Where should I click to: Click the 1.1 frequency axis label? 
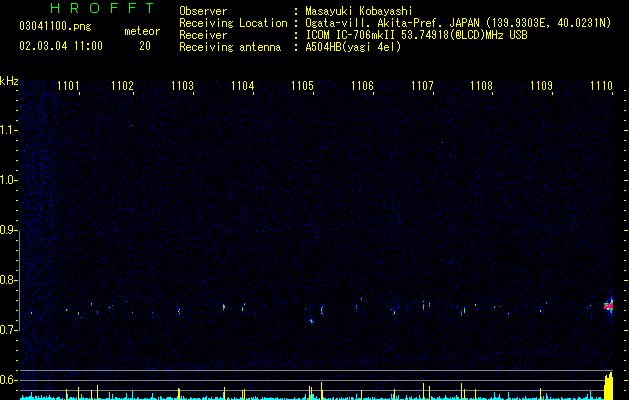click(x=8, y=130)
